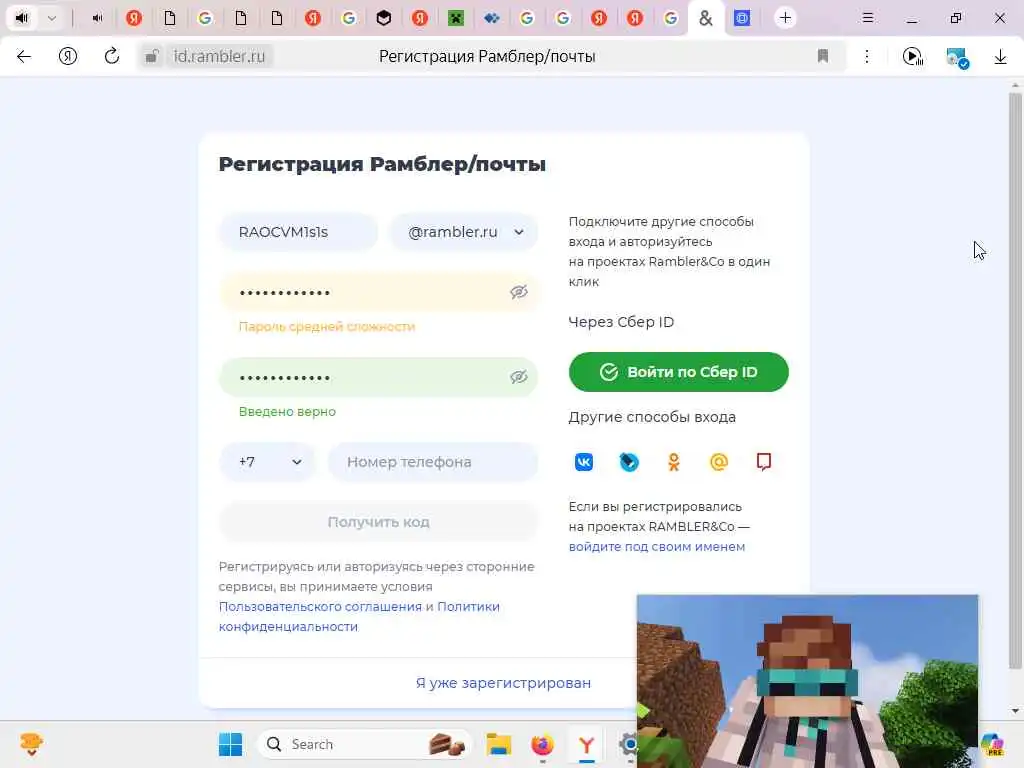This screenshot has width=1024, height=768.
Task: Click the password confirmation field
Action: (378, 377)
